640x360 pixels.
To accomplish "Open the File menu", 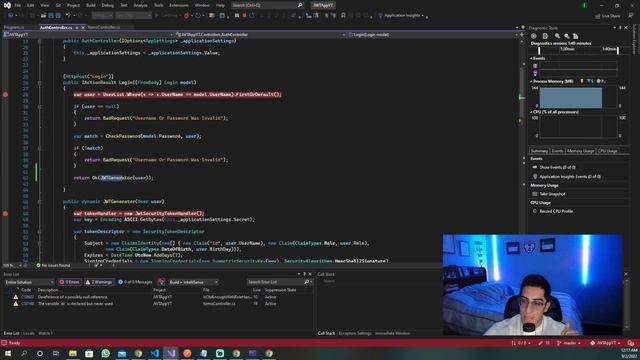I will (x=18, y=5).
